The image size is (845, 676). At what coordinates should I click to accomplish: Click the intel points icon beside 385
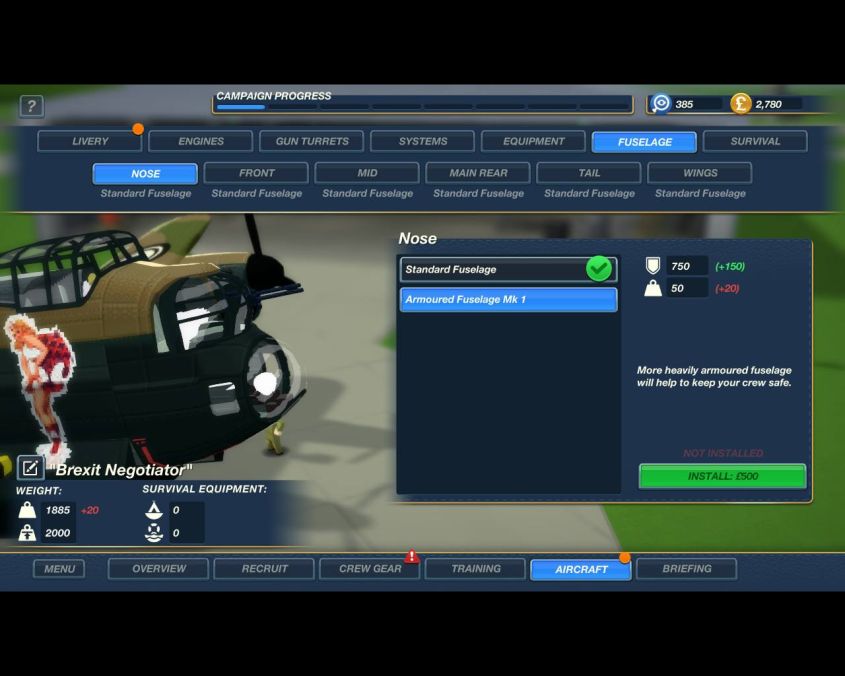tap(660, 104)
